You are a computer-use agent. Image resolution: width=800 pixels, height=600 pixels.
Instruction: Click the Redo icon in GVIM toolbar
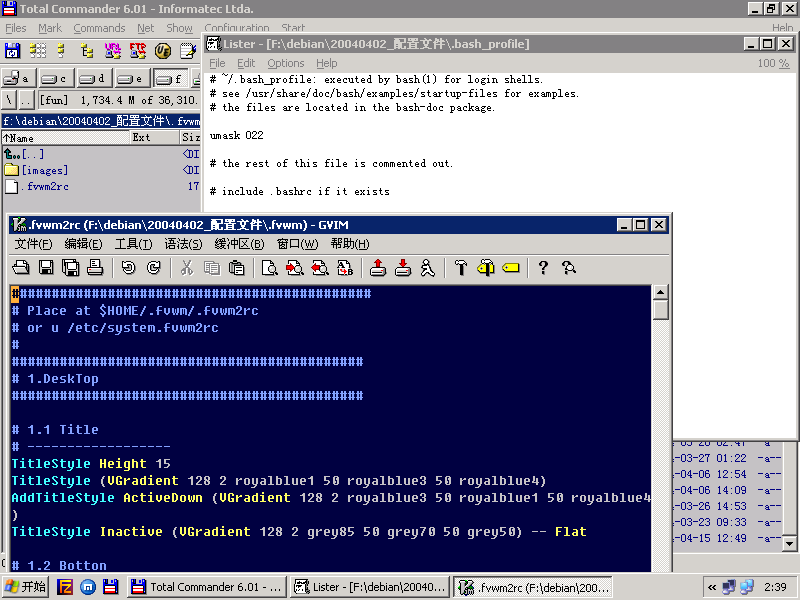click(x=154, y=267)
